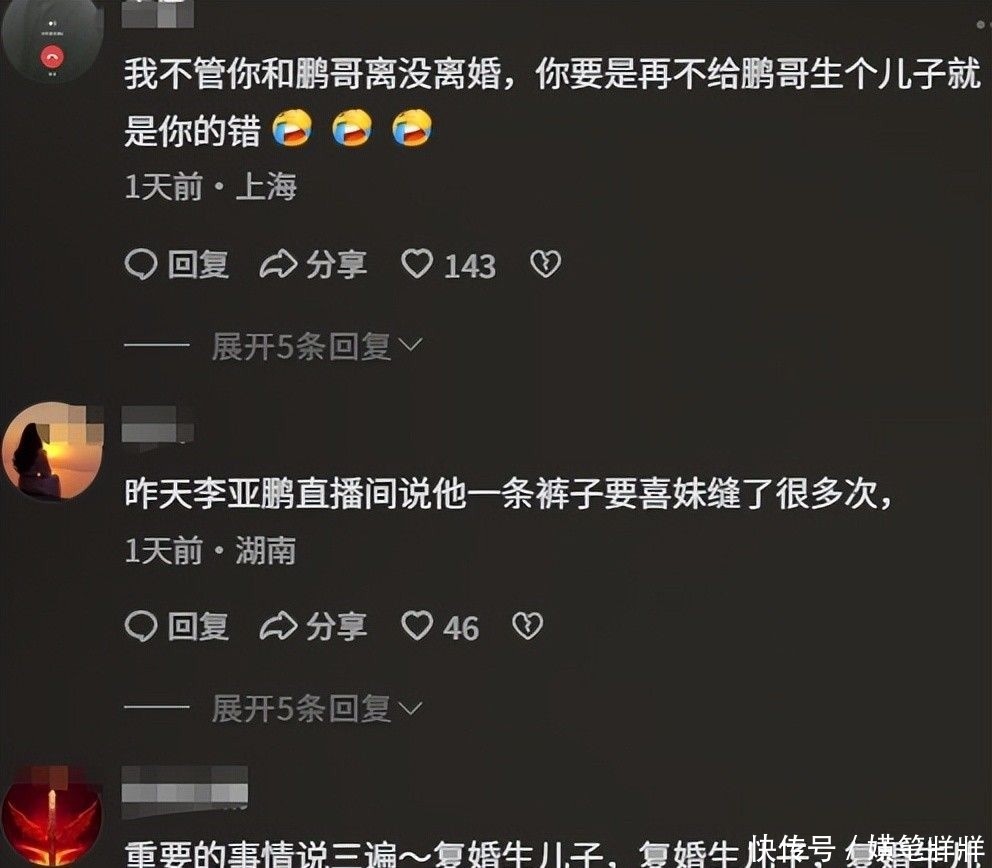The image size is (992, 868).
Task: Dislike the Hunan comment with broken heart
Action: (528, 626)
